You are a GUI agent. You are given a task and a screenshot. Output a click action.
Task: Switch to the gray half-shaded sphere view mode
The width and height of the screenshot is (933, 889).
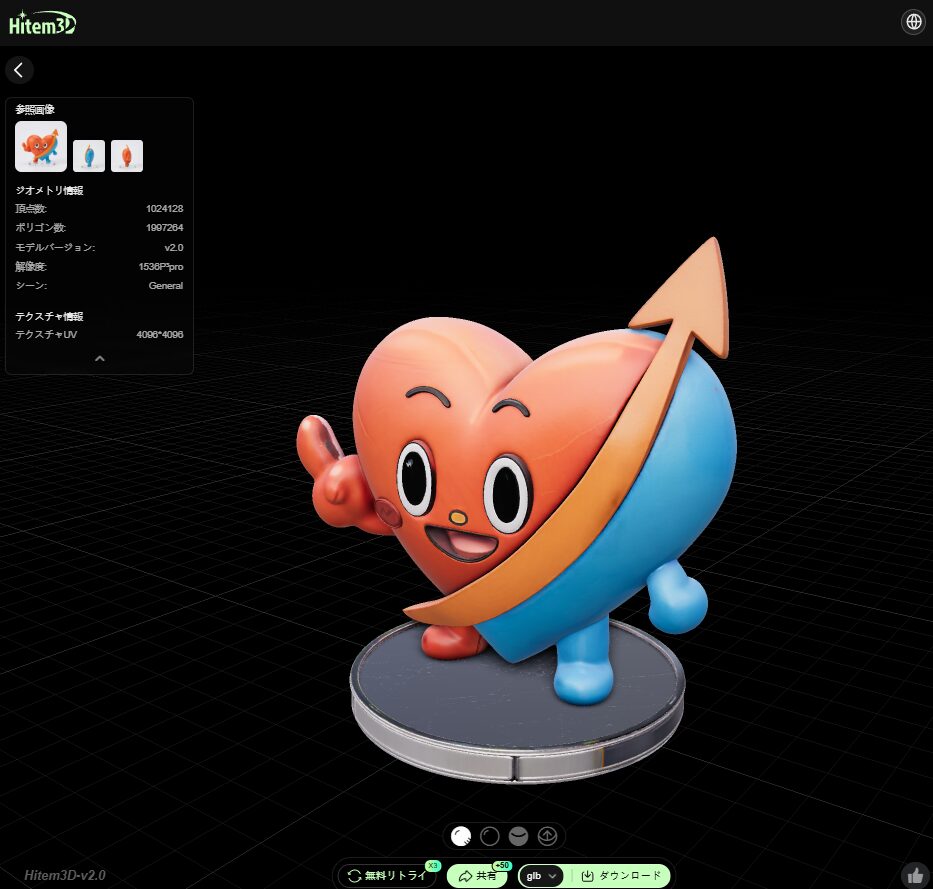(518, 836)
